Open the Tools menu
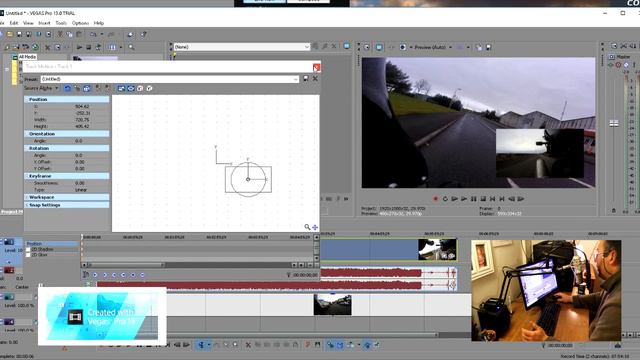 coord(61,23)
